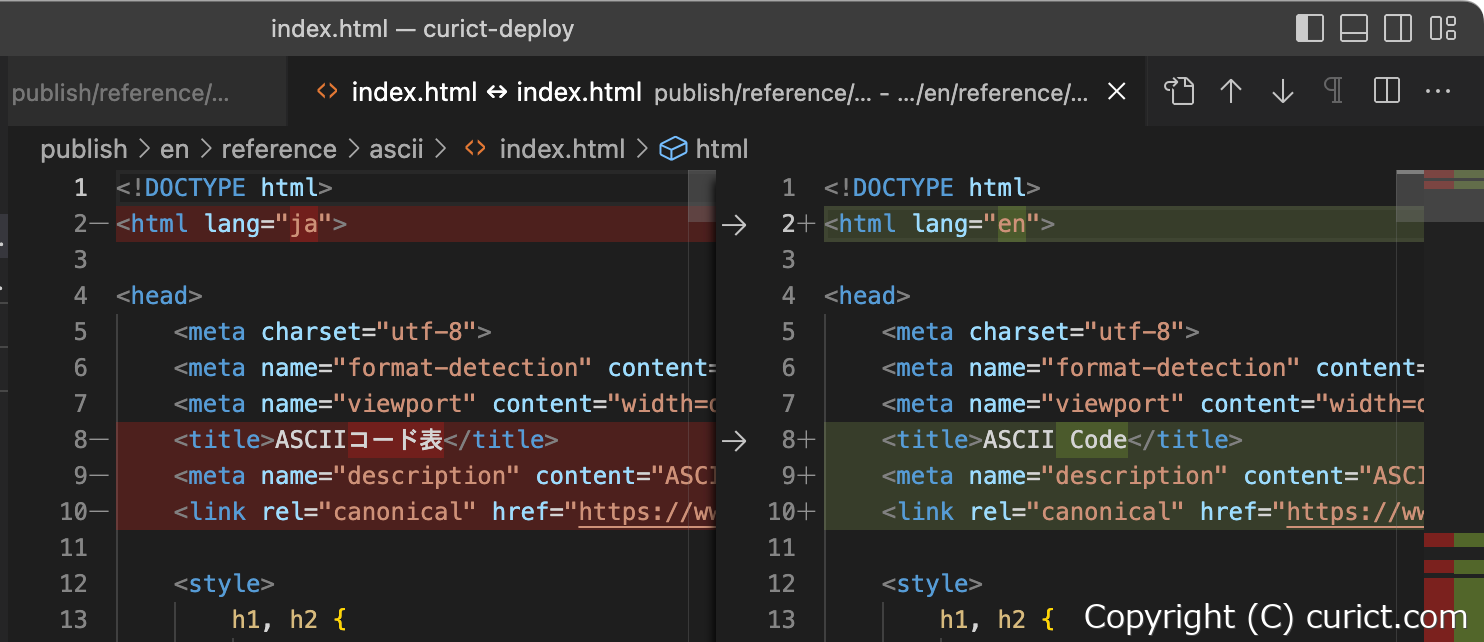
Task: Click the <style> tag in the left pane
Action: click(224, 584)
